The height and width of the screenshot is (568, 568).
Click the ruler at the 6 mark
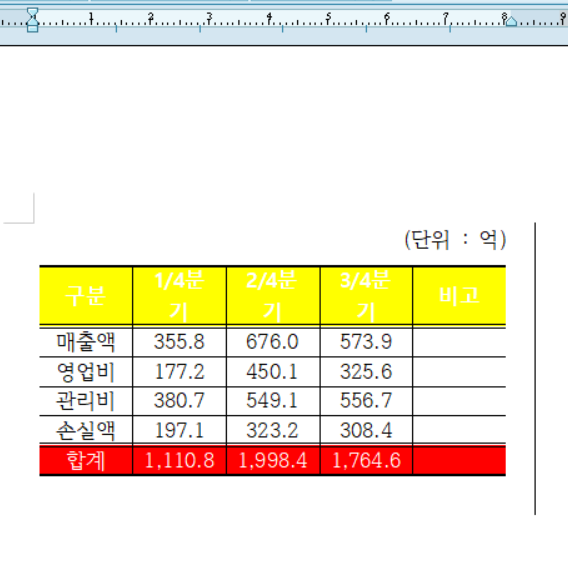(387, 16)
